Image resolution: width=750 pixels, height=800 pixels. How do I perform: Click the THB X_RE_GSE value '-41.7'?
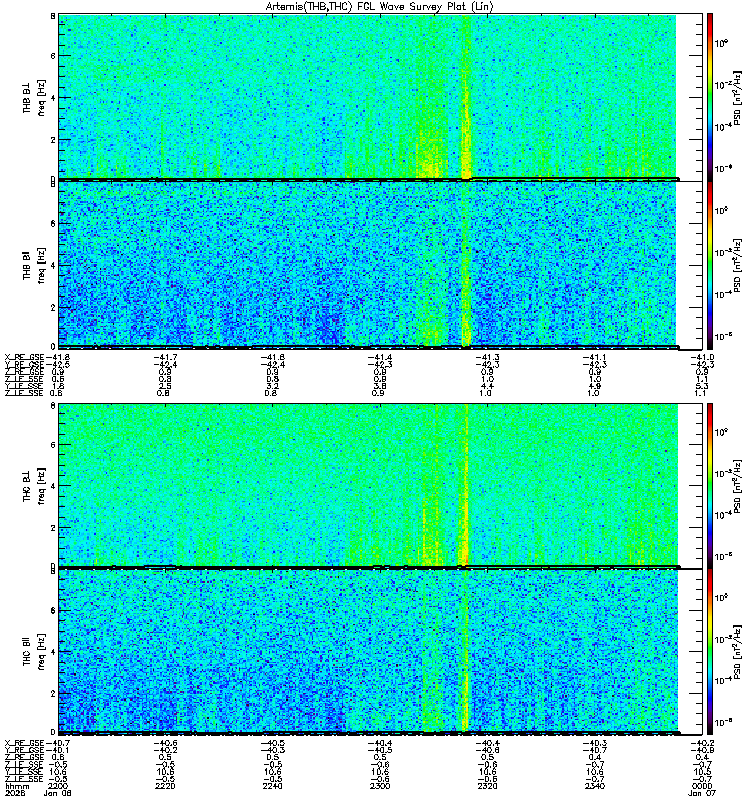(x=166, y=357)
